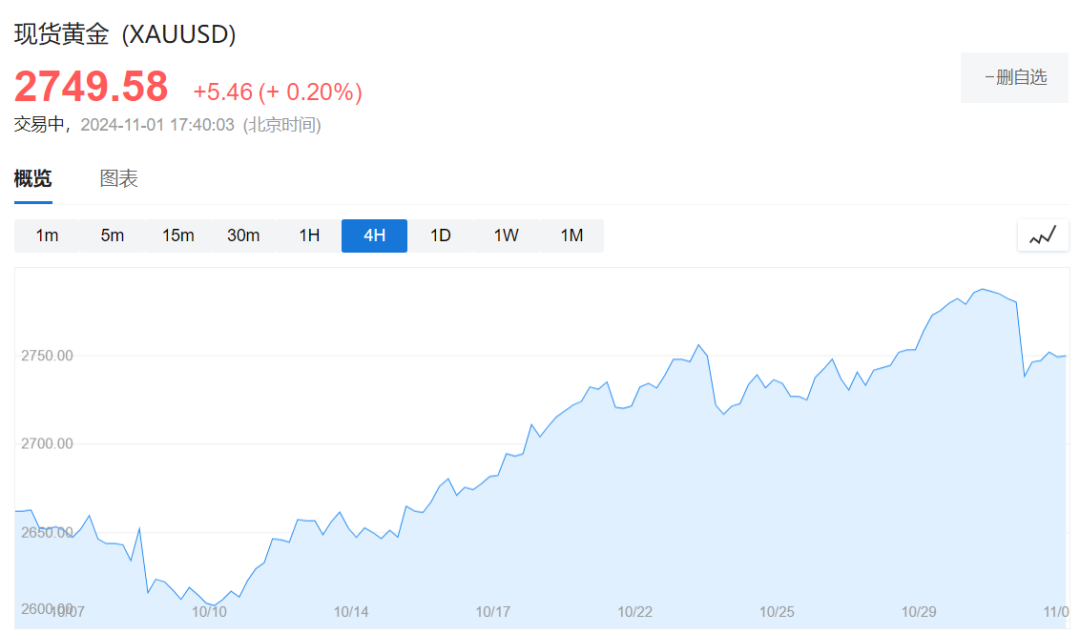This screenshot has height=634, width=1080.
Task: Click the 删自选 button
Action: click(x=1015, y=77)
